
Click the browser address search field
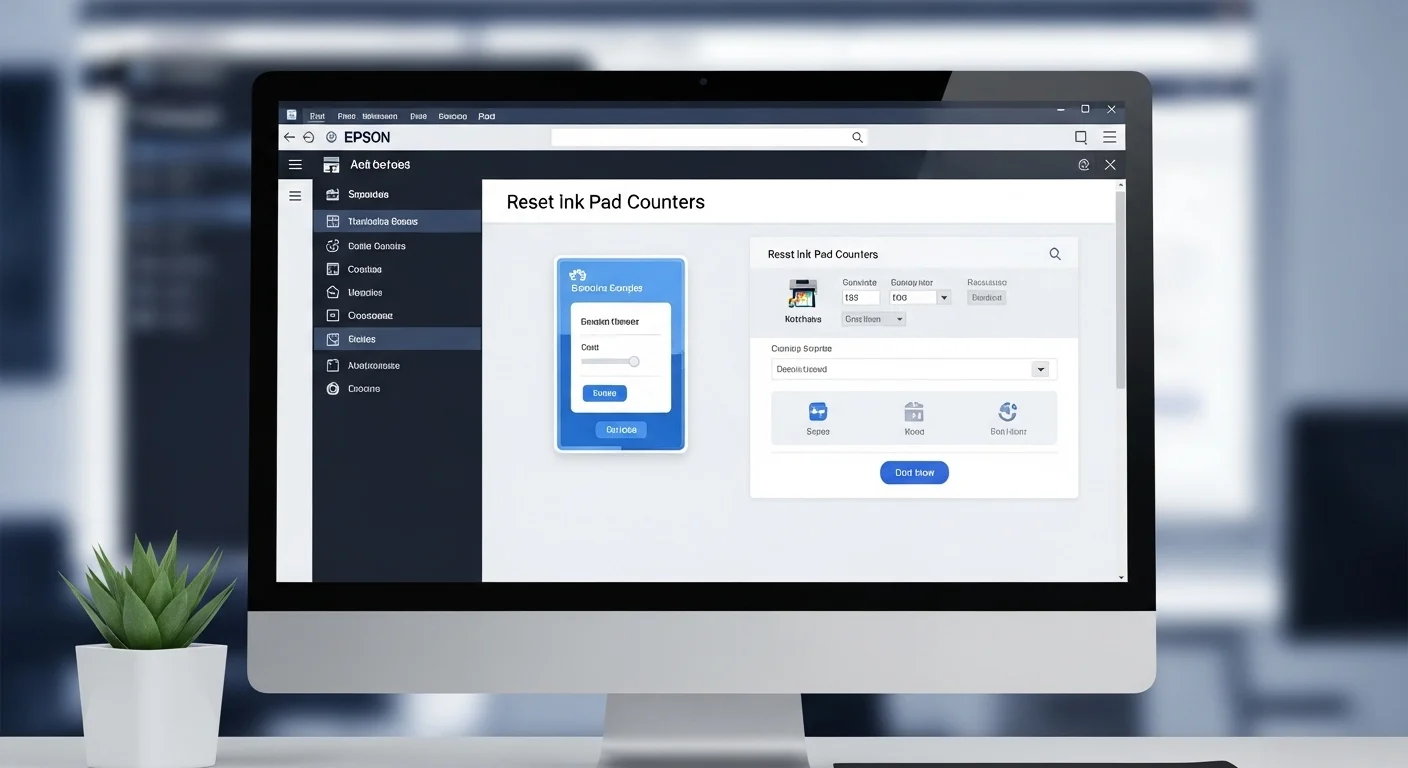pyautogui.click(x=709, y=137)
